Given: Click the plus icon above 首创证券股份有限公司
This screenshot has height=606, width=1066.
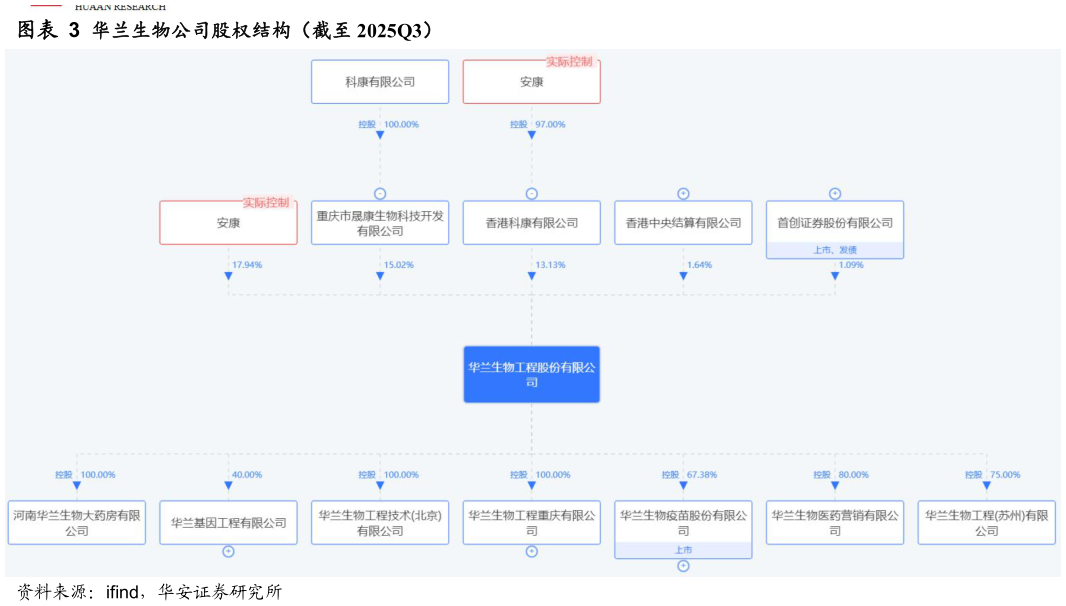Looking at the screenshot, I should pyautogui.click(x=835, y=193).
